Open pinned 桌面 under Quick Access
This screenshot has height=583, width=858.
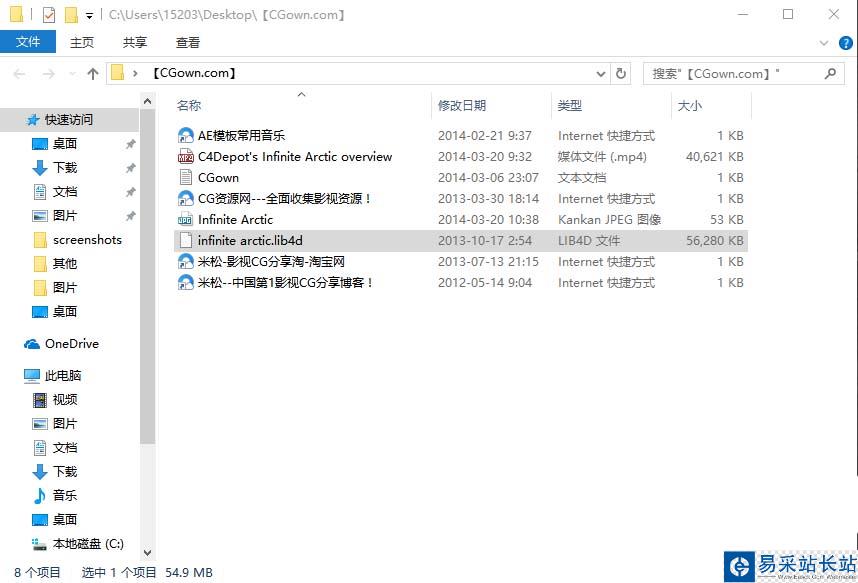pyautogui.click(x=65, y=143)
